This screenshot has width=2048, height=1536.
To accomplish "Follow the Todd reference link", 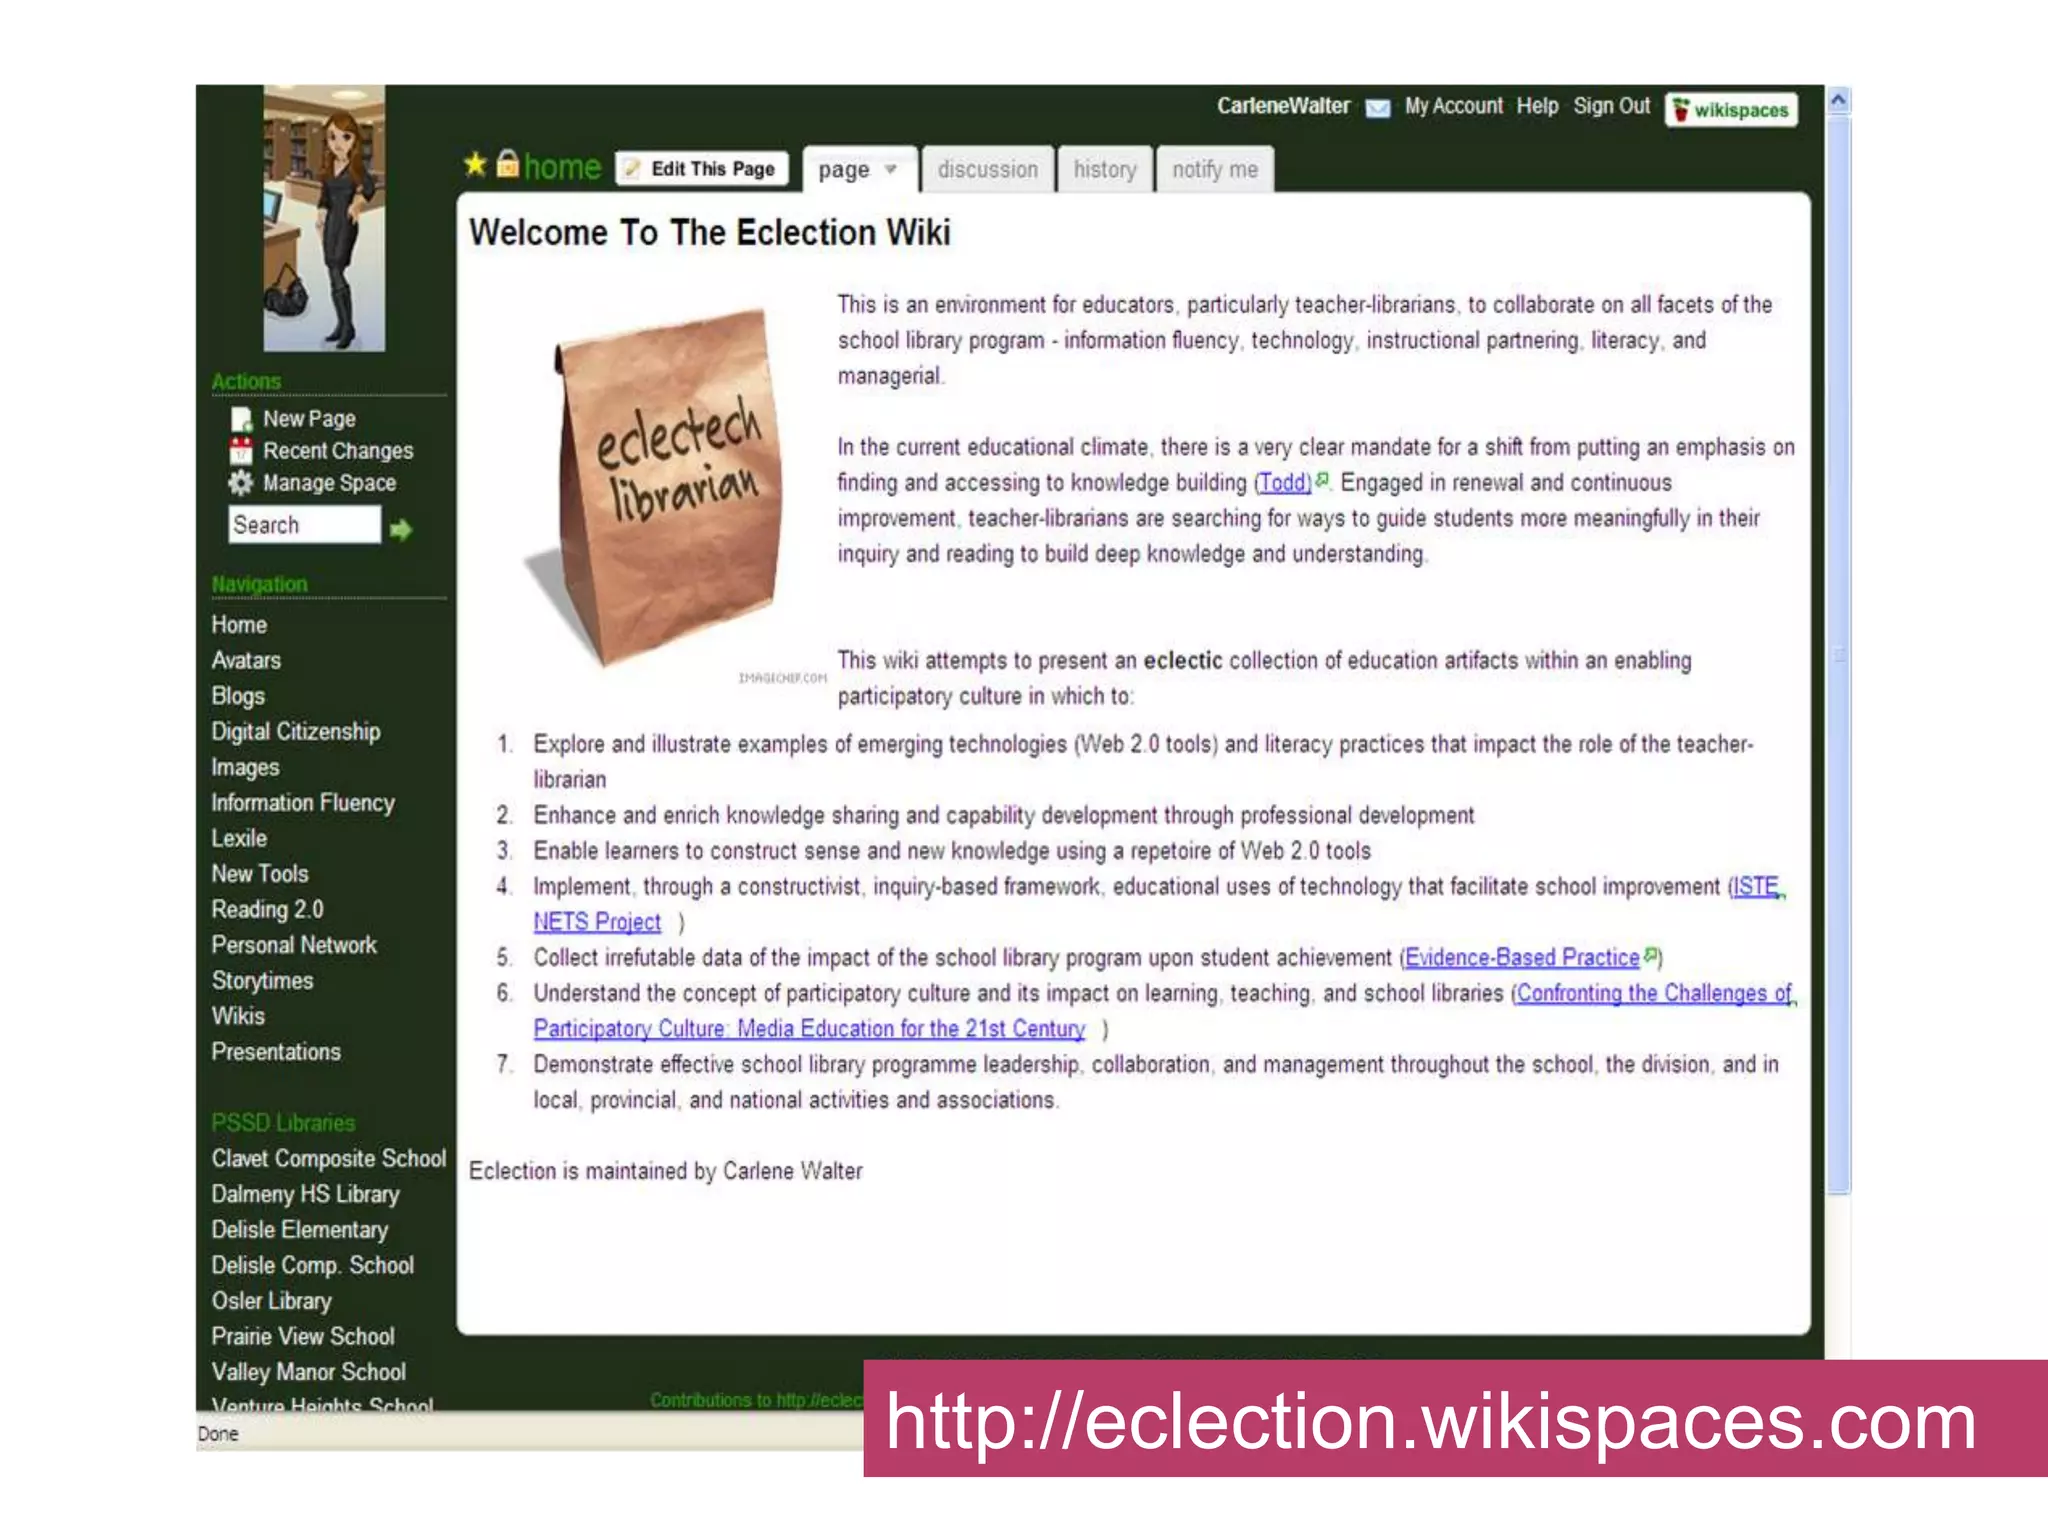I will (1283, 483).
